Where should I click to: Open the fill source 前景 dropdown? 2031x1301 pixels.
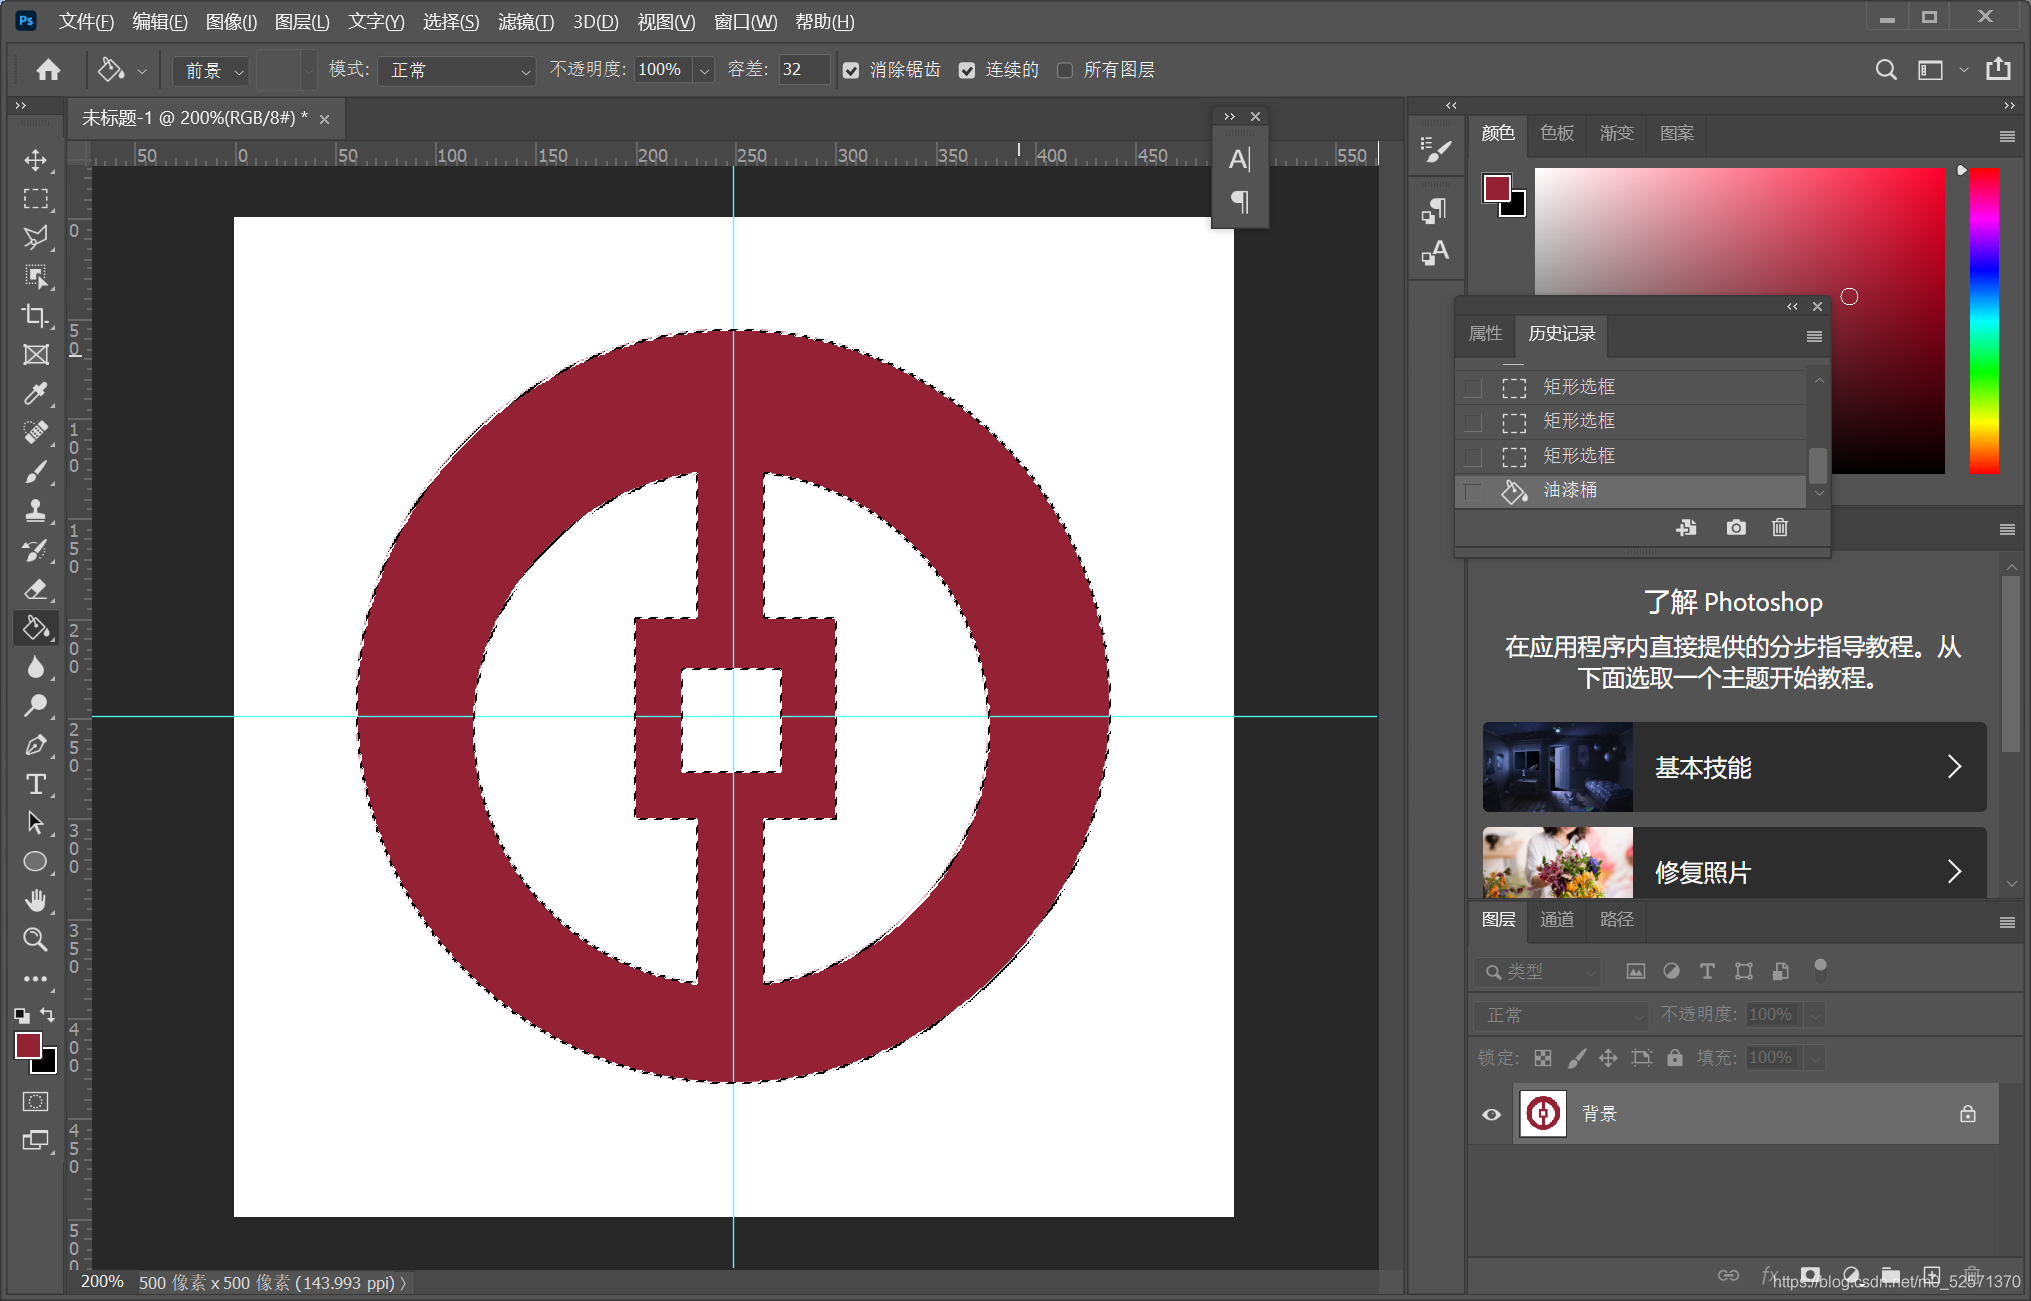tap(211, 70)
